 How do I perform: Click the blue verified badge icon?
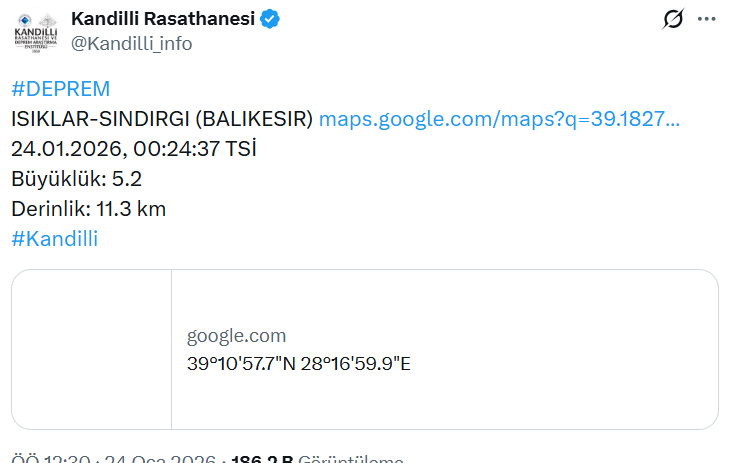[x=270, y=19]
